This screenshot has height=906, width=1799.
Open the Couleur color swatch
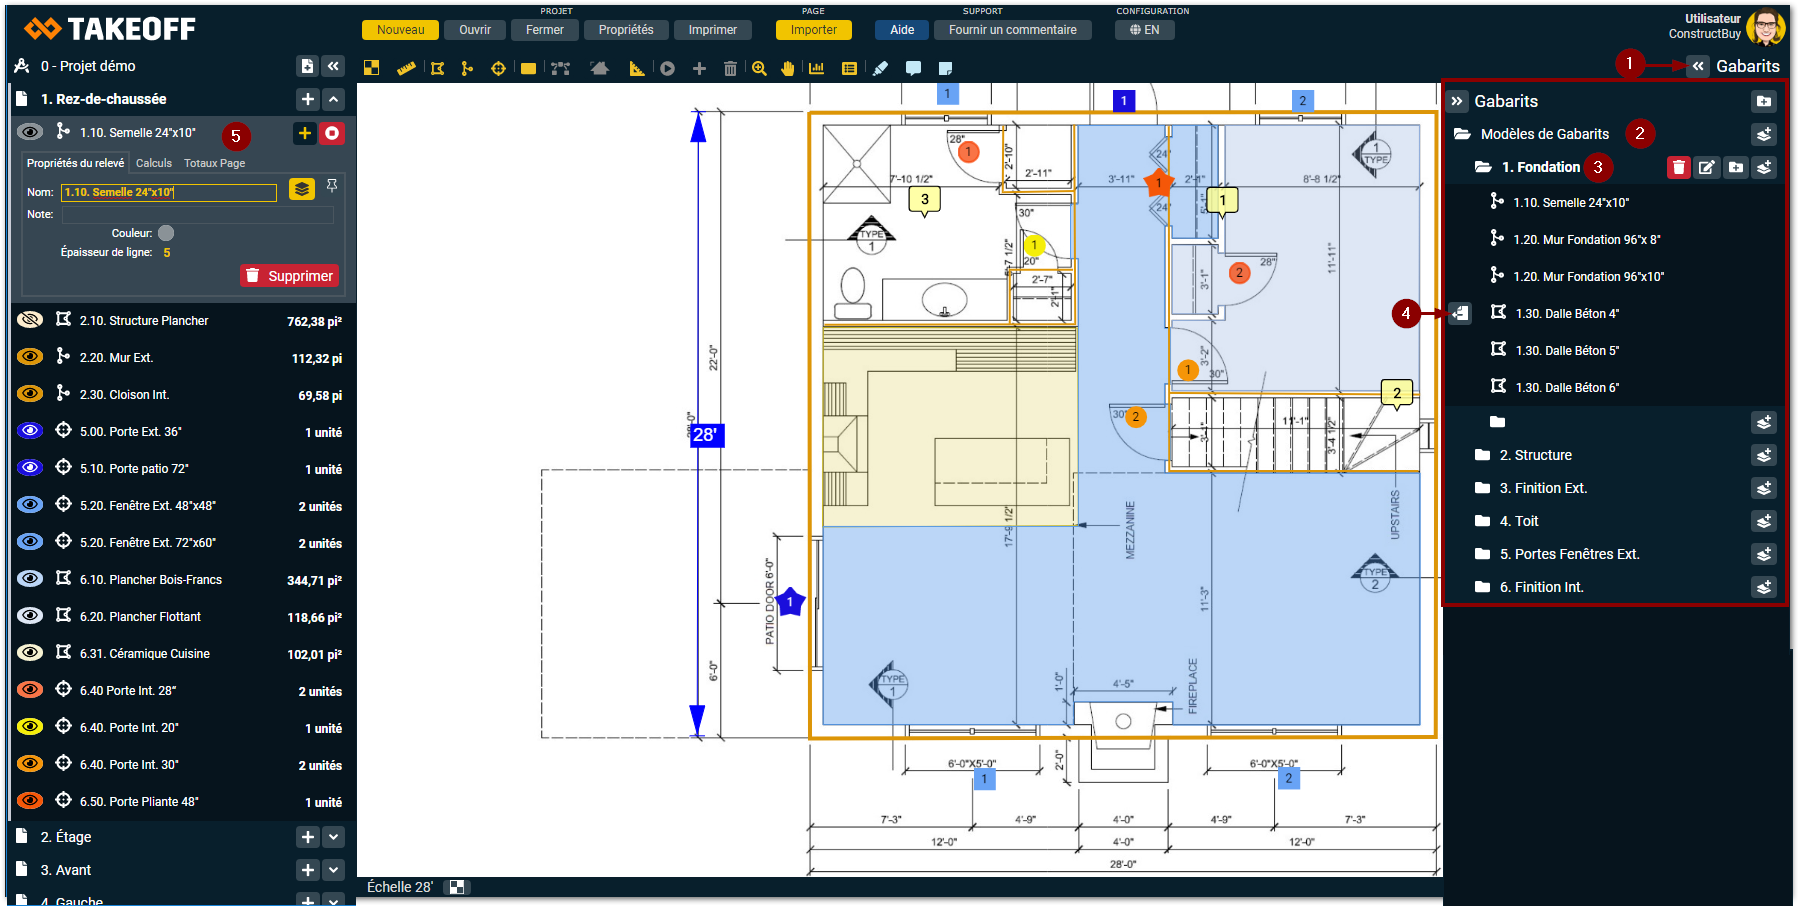pos(166,233)
